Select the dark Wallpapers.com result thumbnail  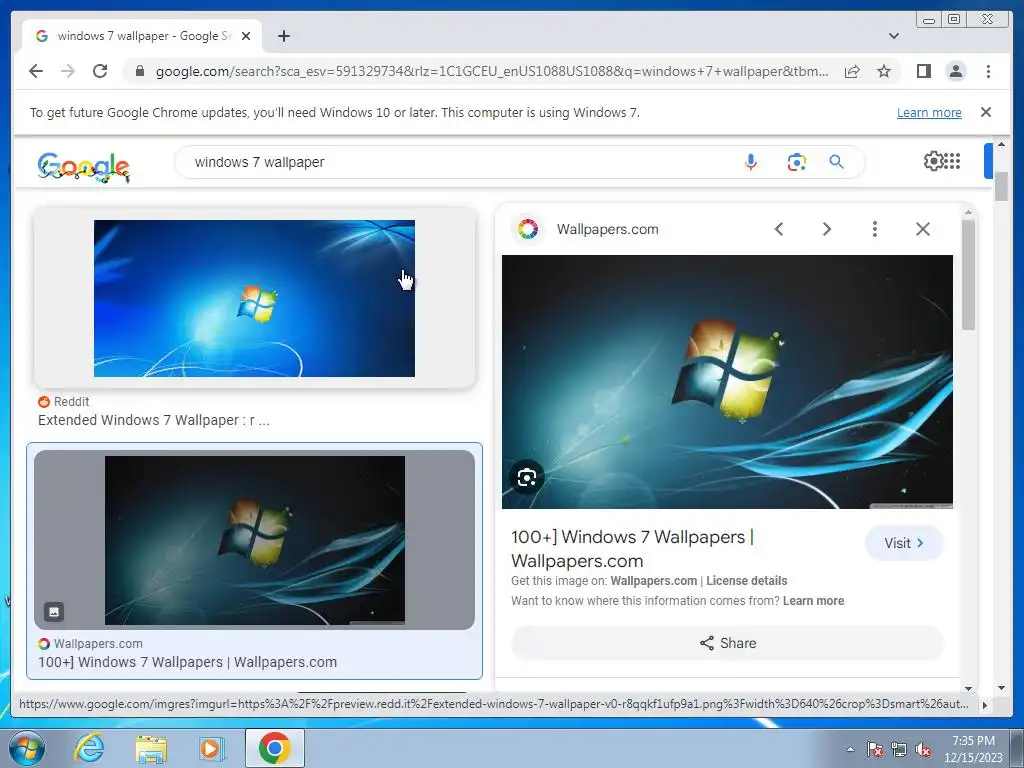tap(255, 540)
